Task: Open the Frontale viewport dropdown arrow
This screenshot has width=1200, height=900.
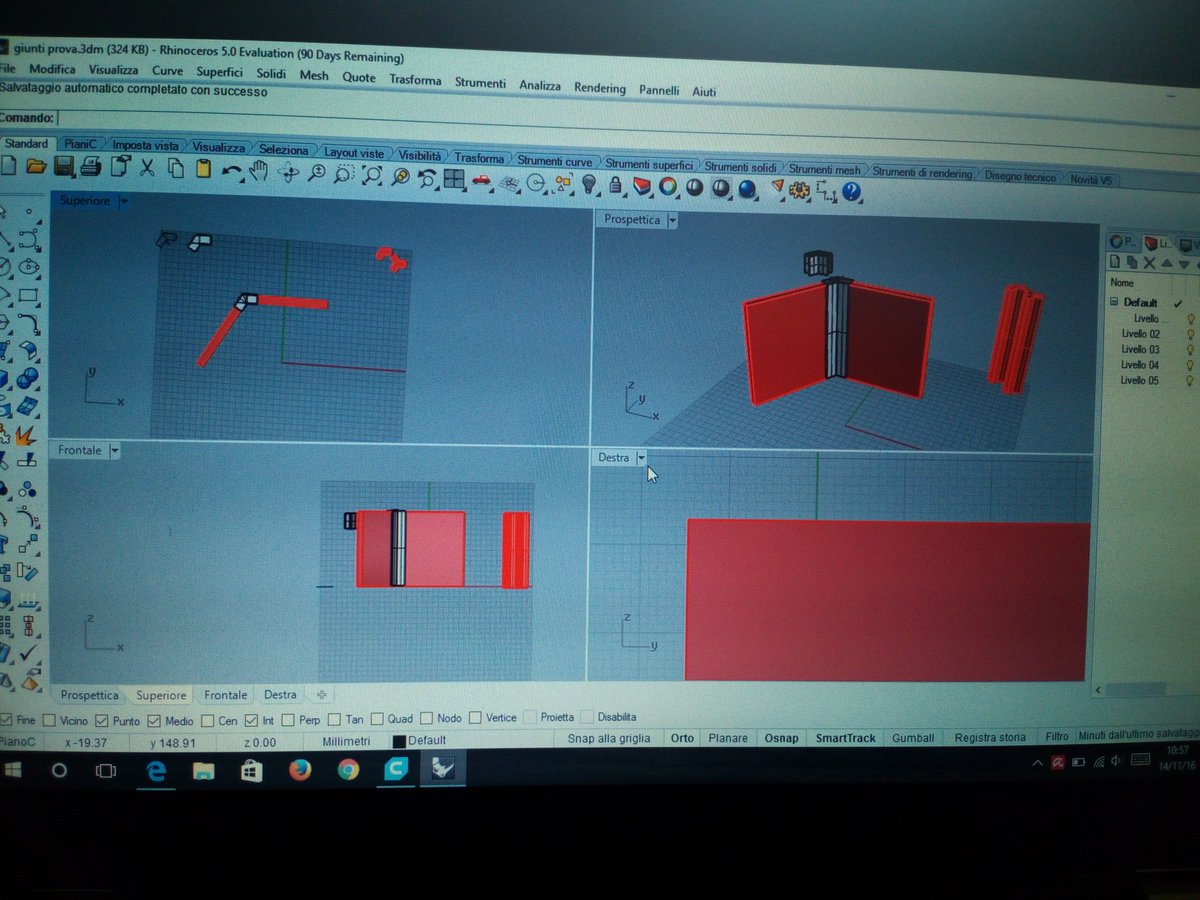Action: 114,451
